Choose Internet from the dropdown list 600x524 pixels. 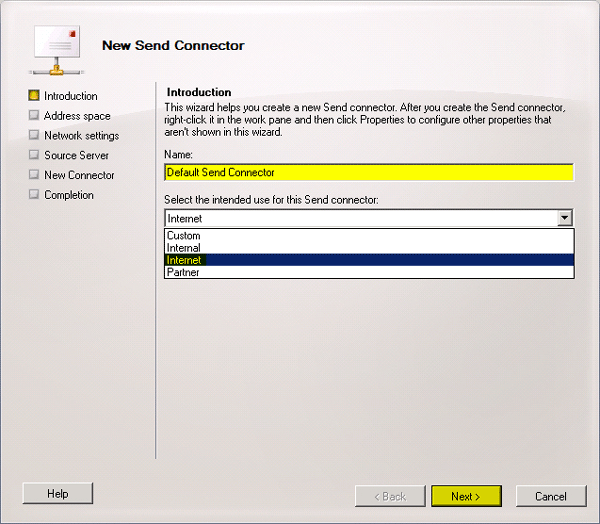369,260
